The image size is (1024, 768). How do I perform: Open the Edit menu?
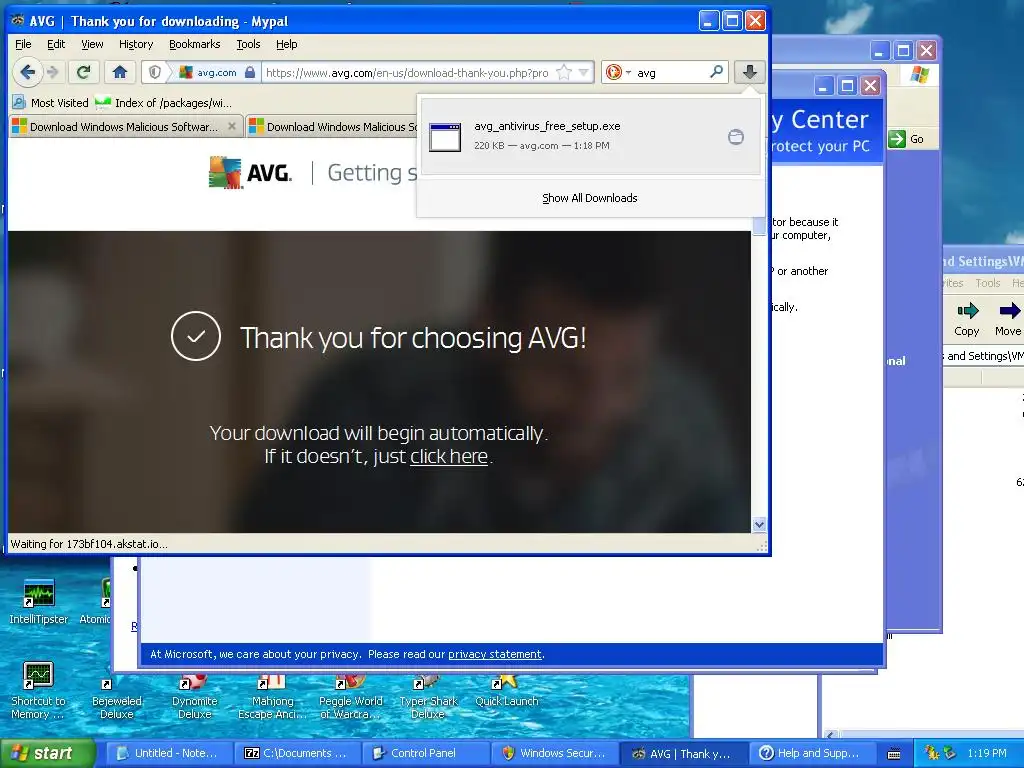tap(56, 44)
